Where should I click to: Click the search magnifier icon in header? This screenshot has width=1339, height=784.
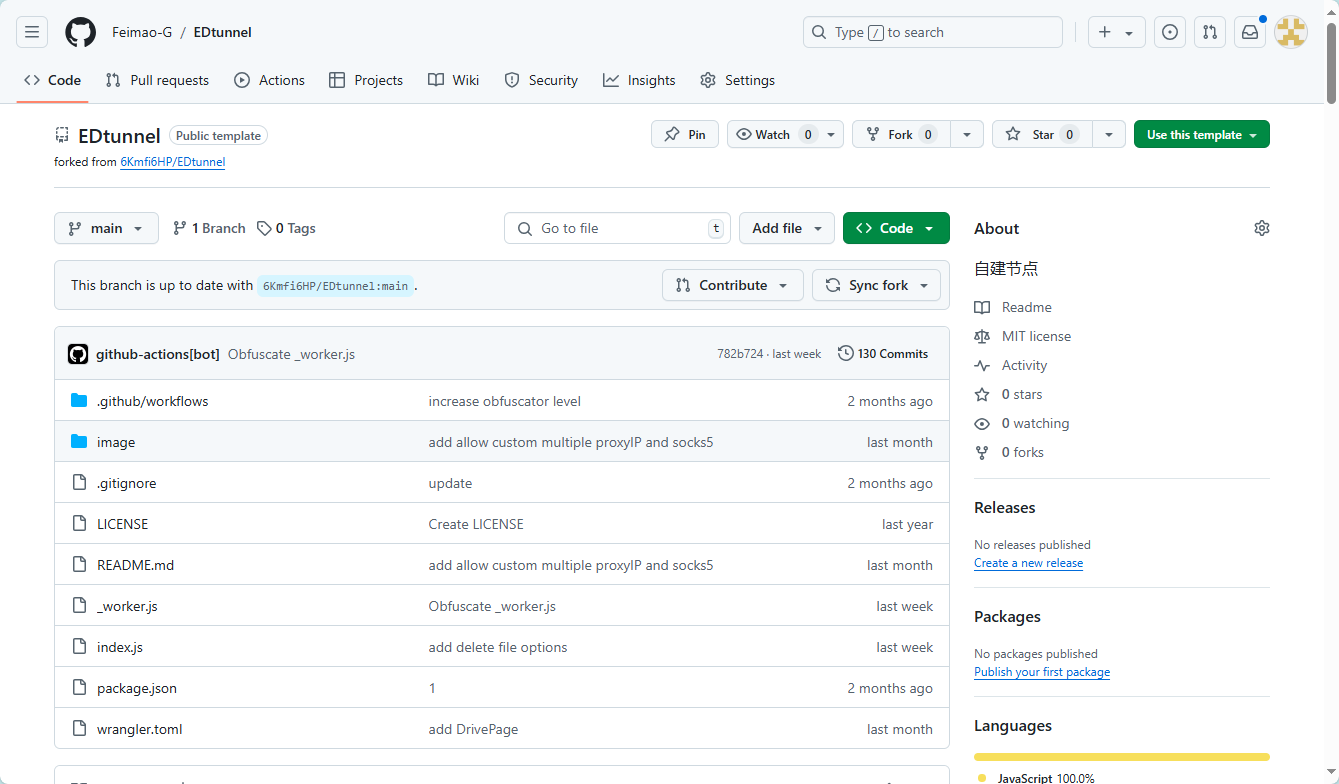(x=819, y=32)
